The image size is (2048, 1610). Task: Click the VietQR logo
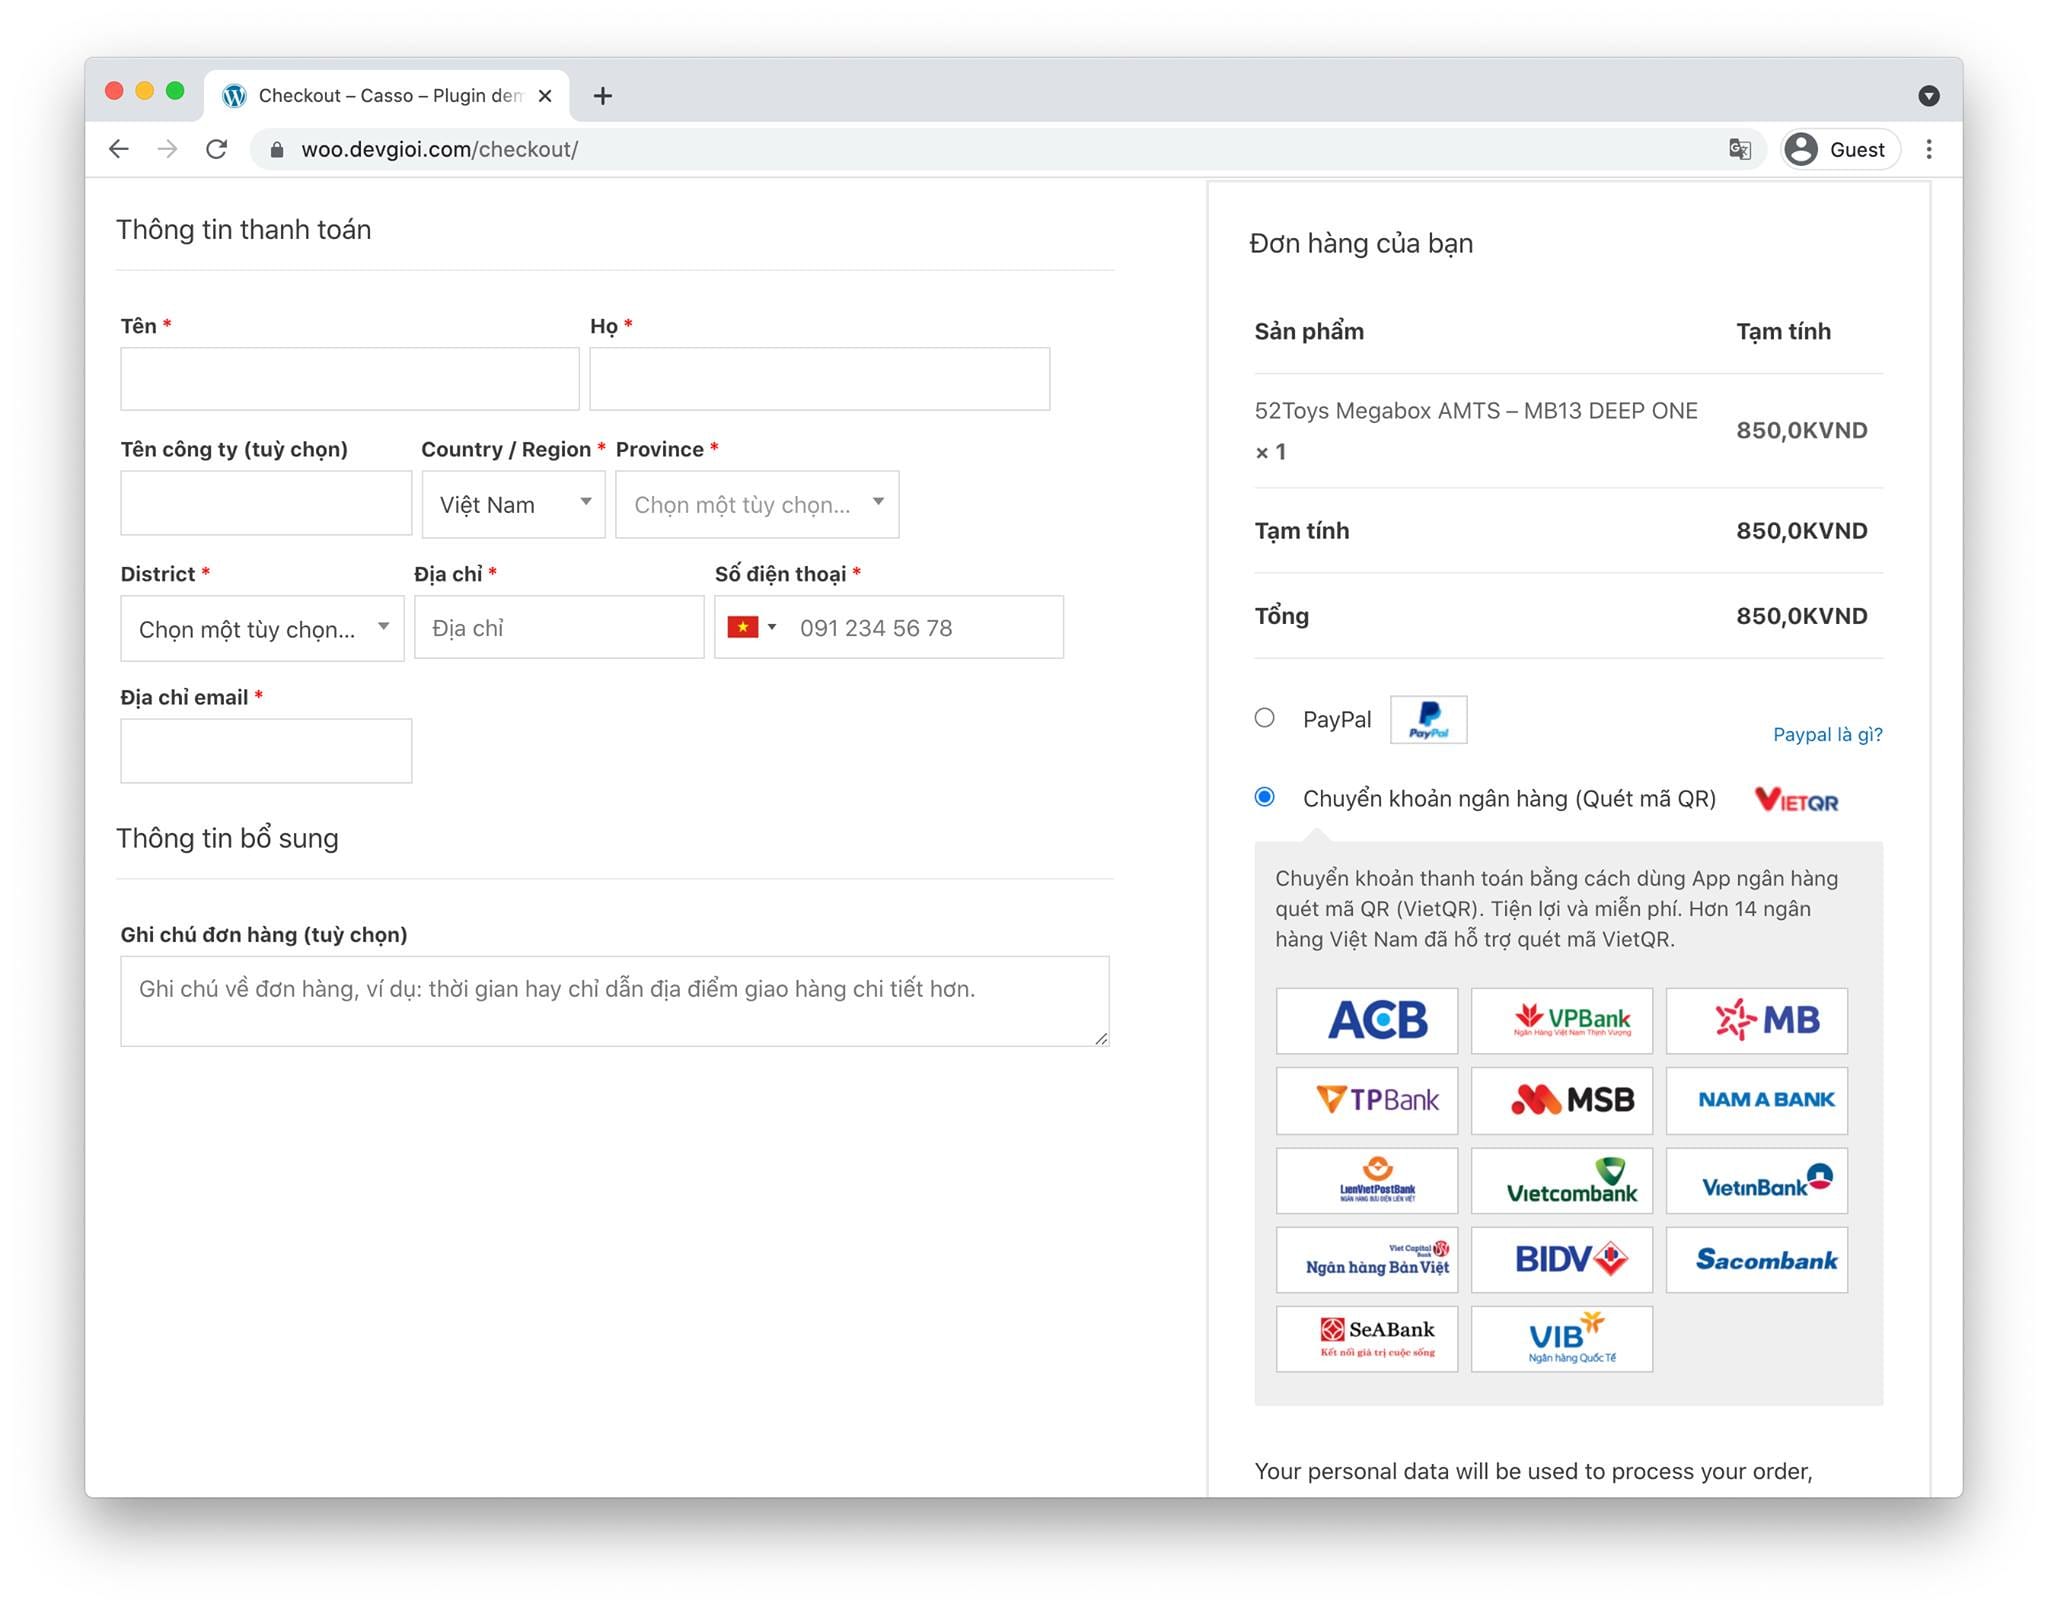1797,799
